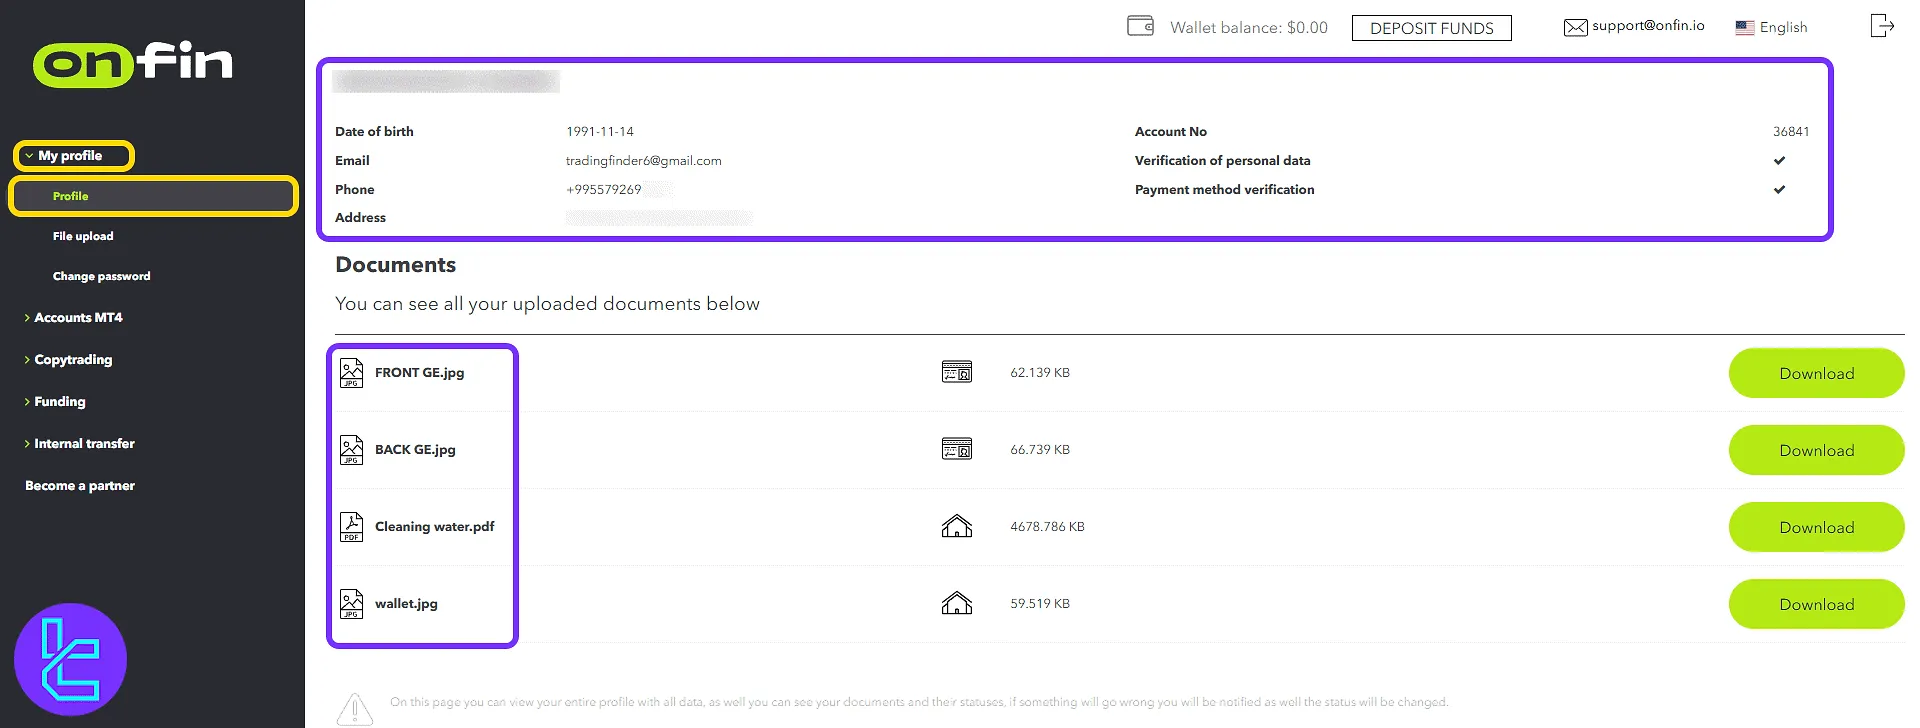The width and height of the screenshot is (1920, 728).
Task: Click the house icon in Cleaning water.pdf row
Action: pyautogui.click(x=957, y=526)
